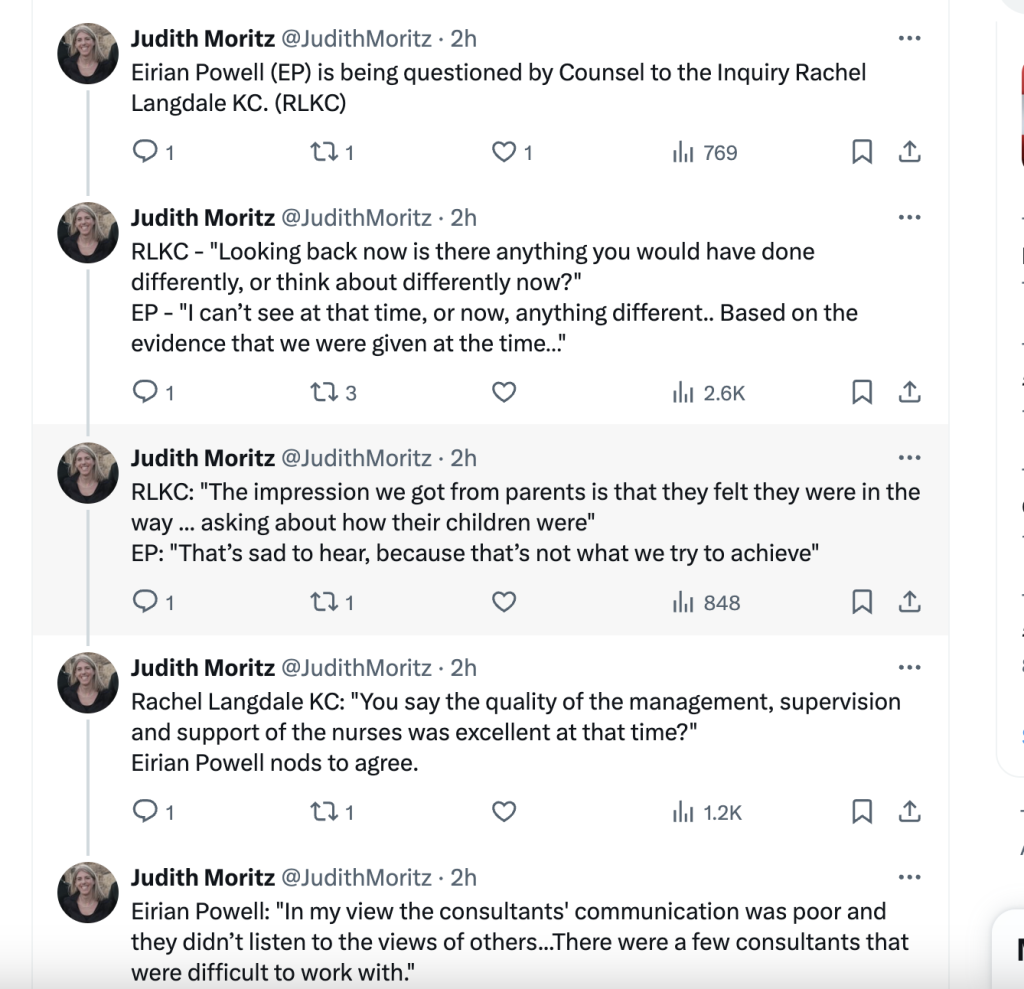
Task: Like the tweet mentioning Rachel Langdale KC. (RLKC)
Action: (x=504, y=152)
